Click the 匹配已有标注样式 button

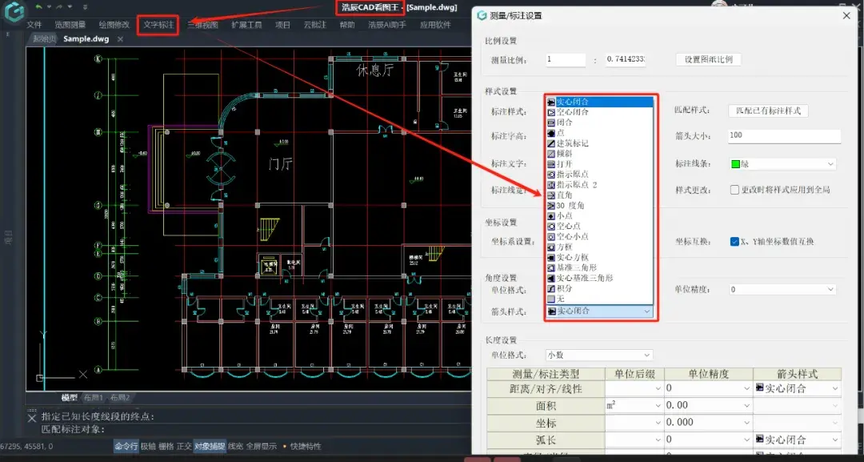pos(768,111)
